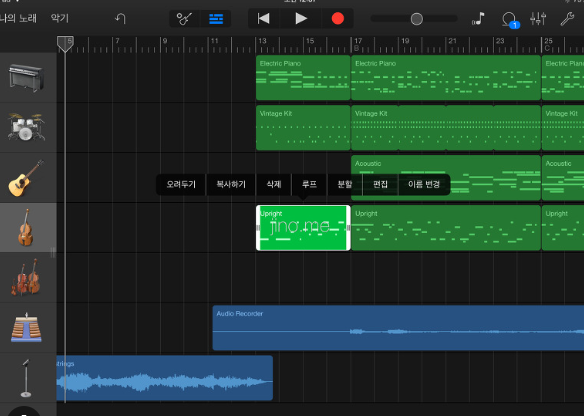Adjust the master volume slider knob
Screen dimensions: 584x416
click(x=417, y=19)
